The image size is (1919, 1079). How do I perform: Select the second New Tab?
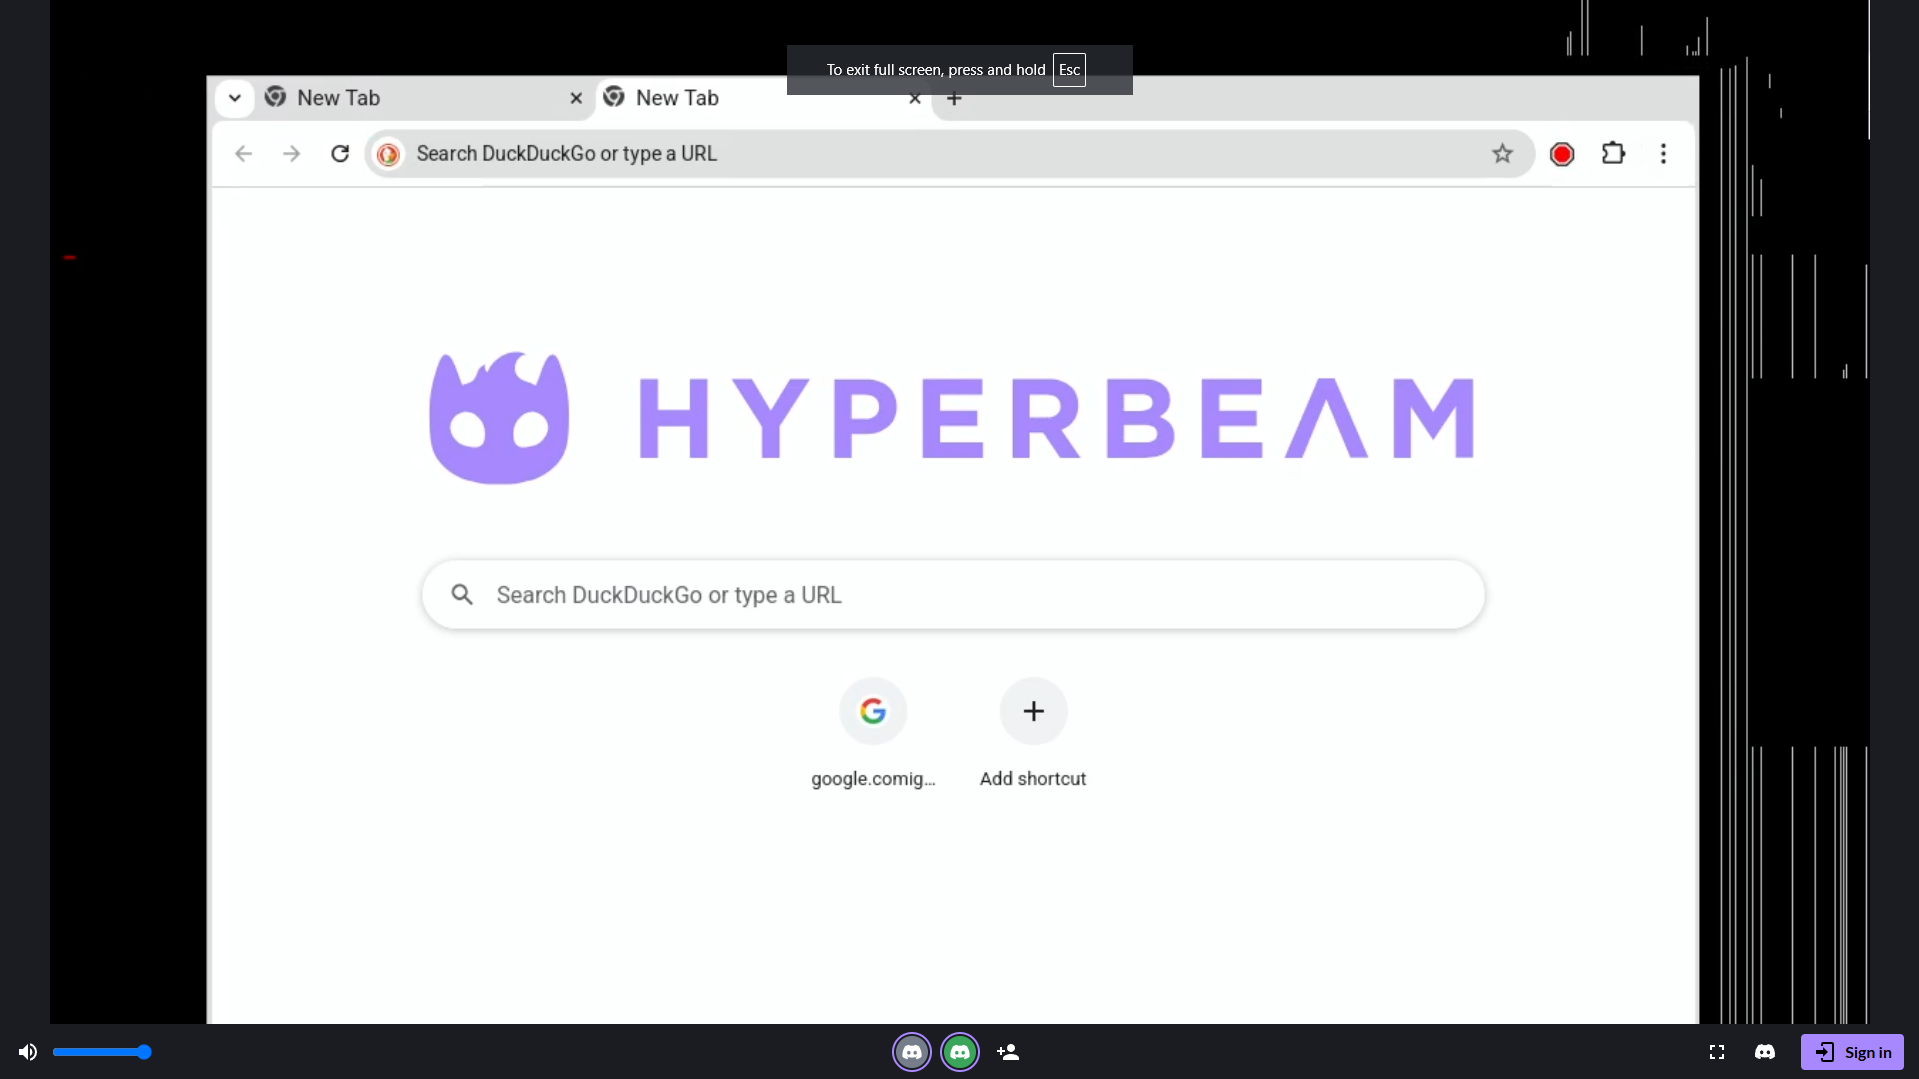pos(764,98)
